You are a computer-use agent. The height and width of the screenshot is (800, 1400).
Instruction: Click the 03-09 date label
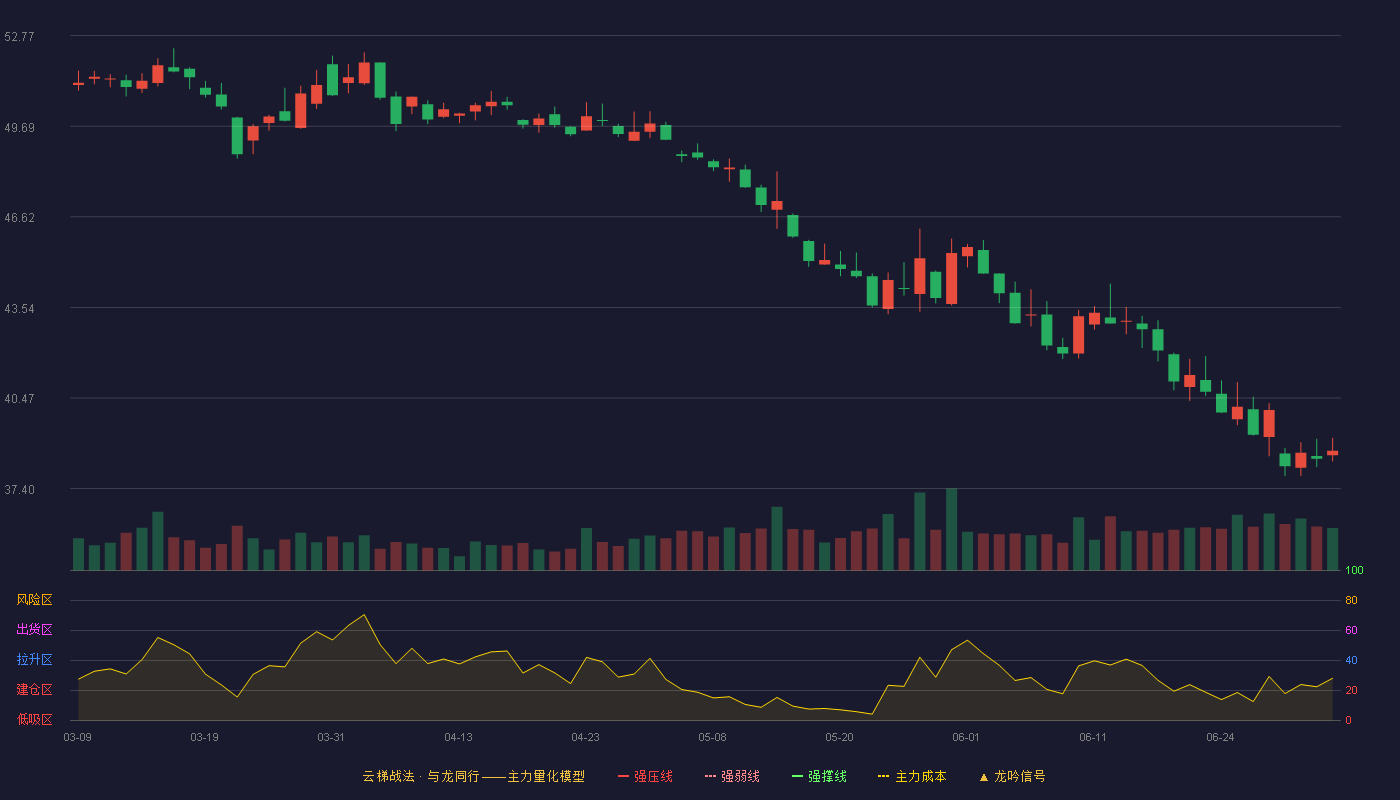78,737
